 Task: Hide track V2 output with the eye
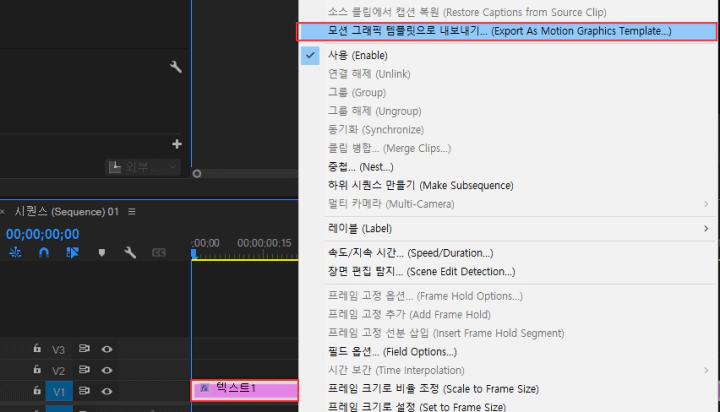coord(107,370)
